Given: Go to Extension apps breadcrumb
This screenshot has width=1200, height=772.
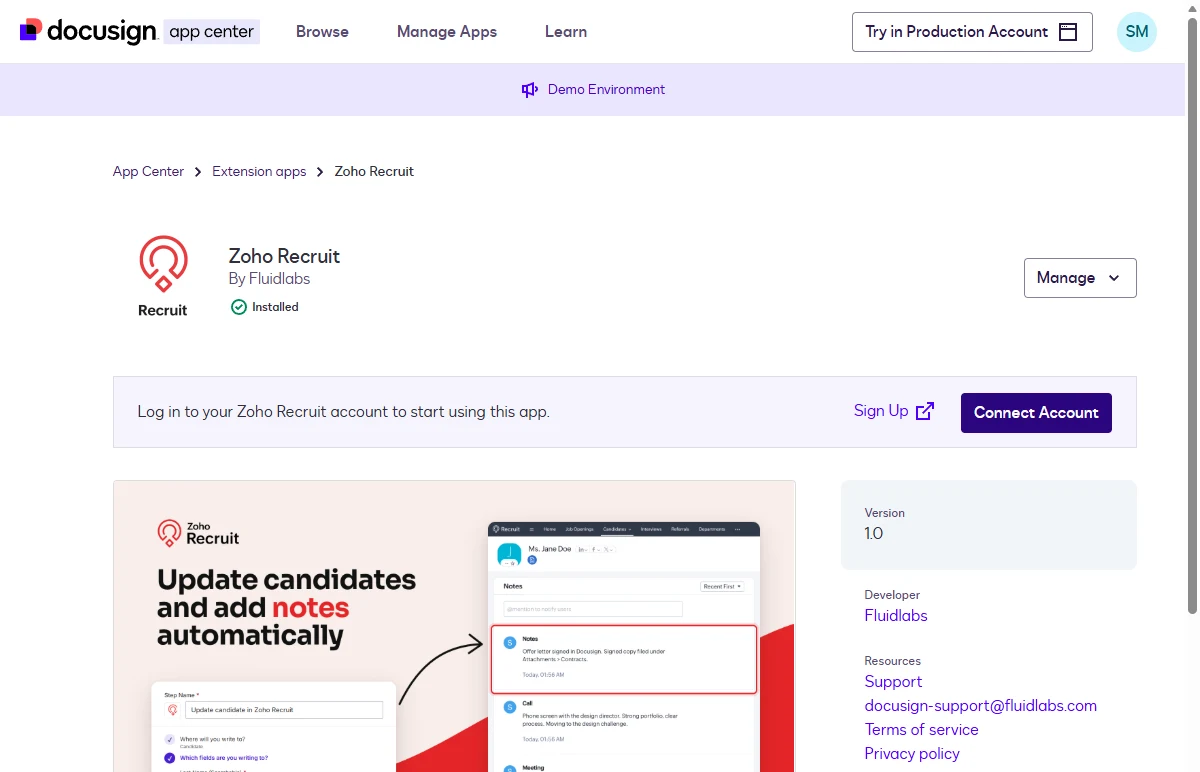Looking at the screenshot, I should 259,172.
